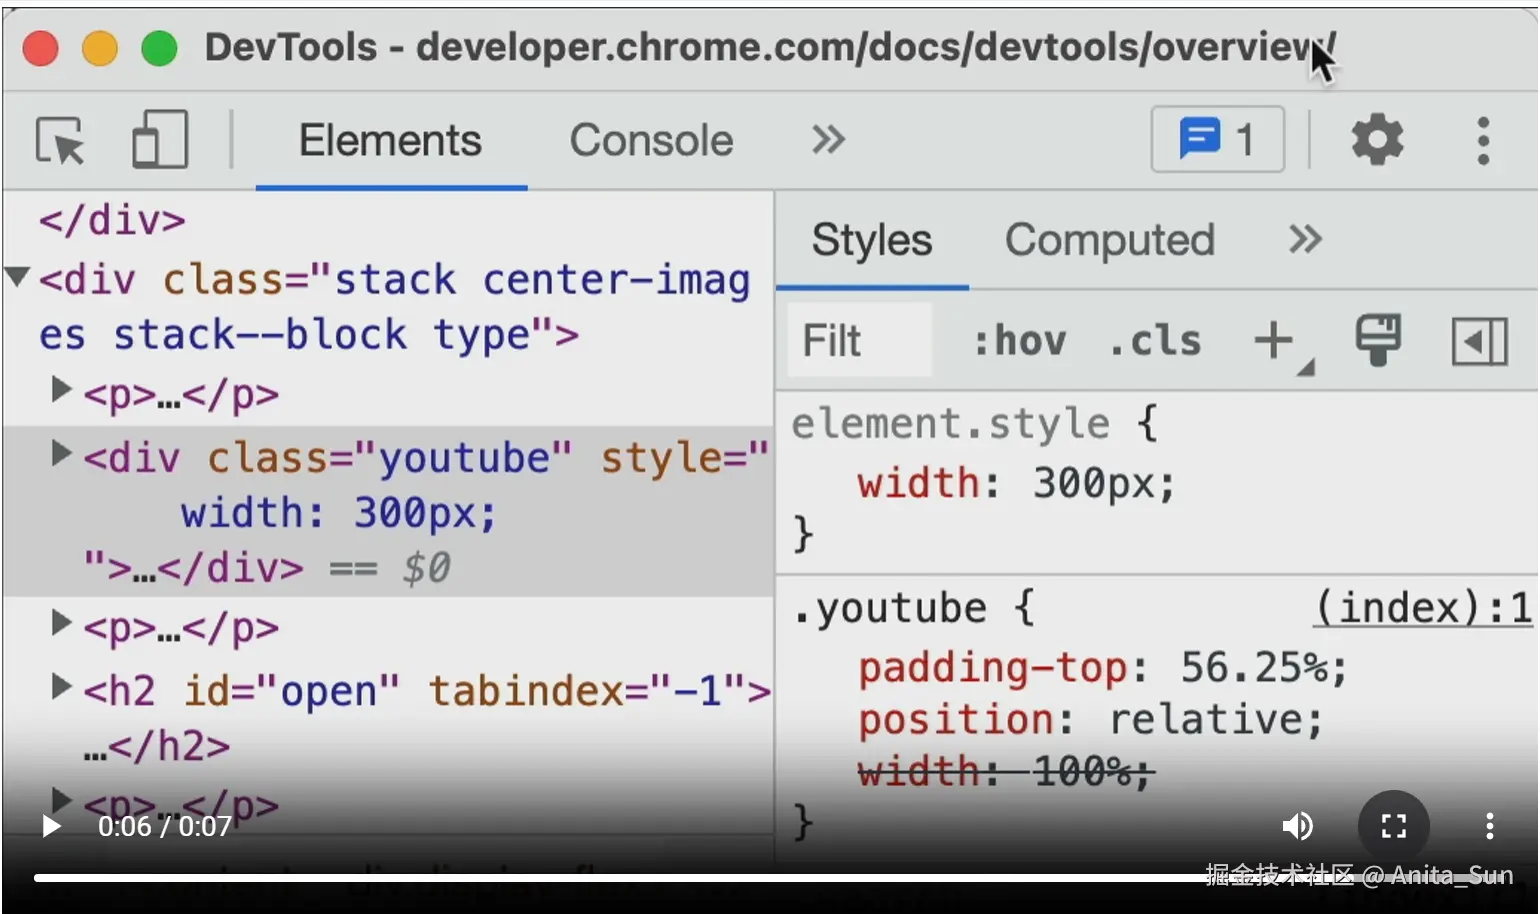Image resolution: width=1540 pixels, height=914 pixels.
Task: Mute the video using the speaker icon
Action: click(1297, 826)
